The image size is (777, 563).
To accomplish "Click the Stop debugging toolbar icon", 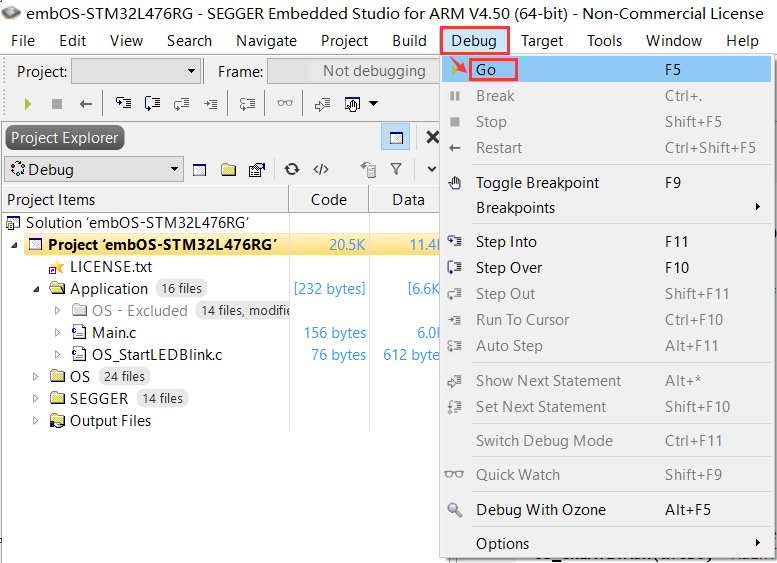I will click(x=57, y=104).
